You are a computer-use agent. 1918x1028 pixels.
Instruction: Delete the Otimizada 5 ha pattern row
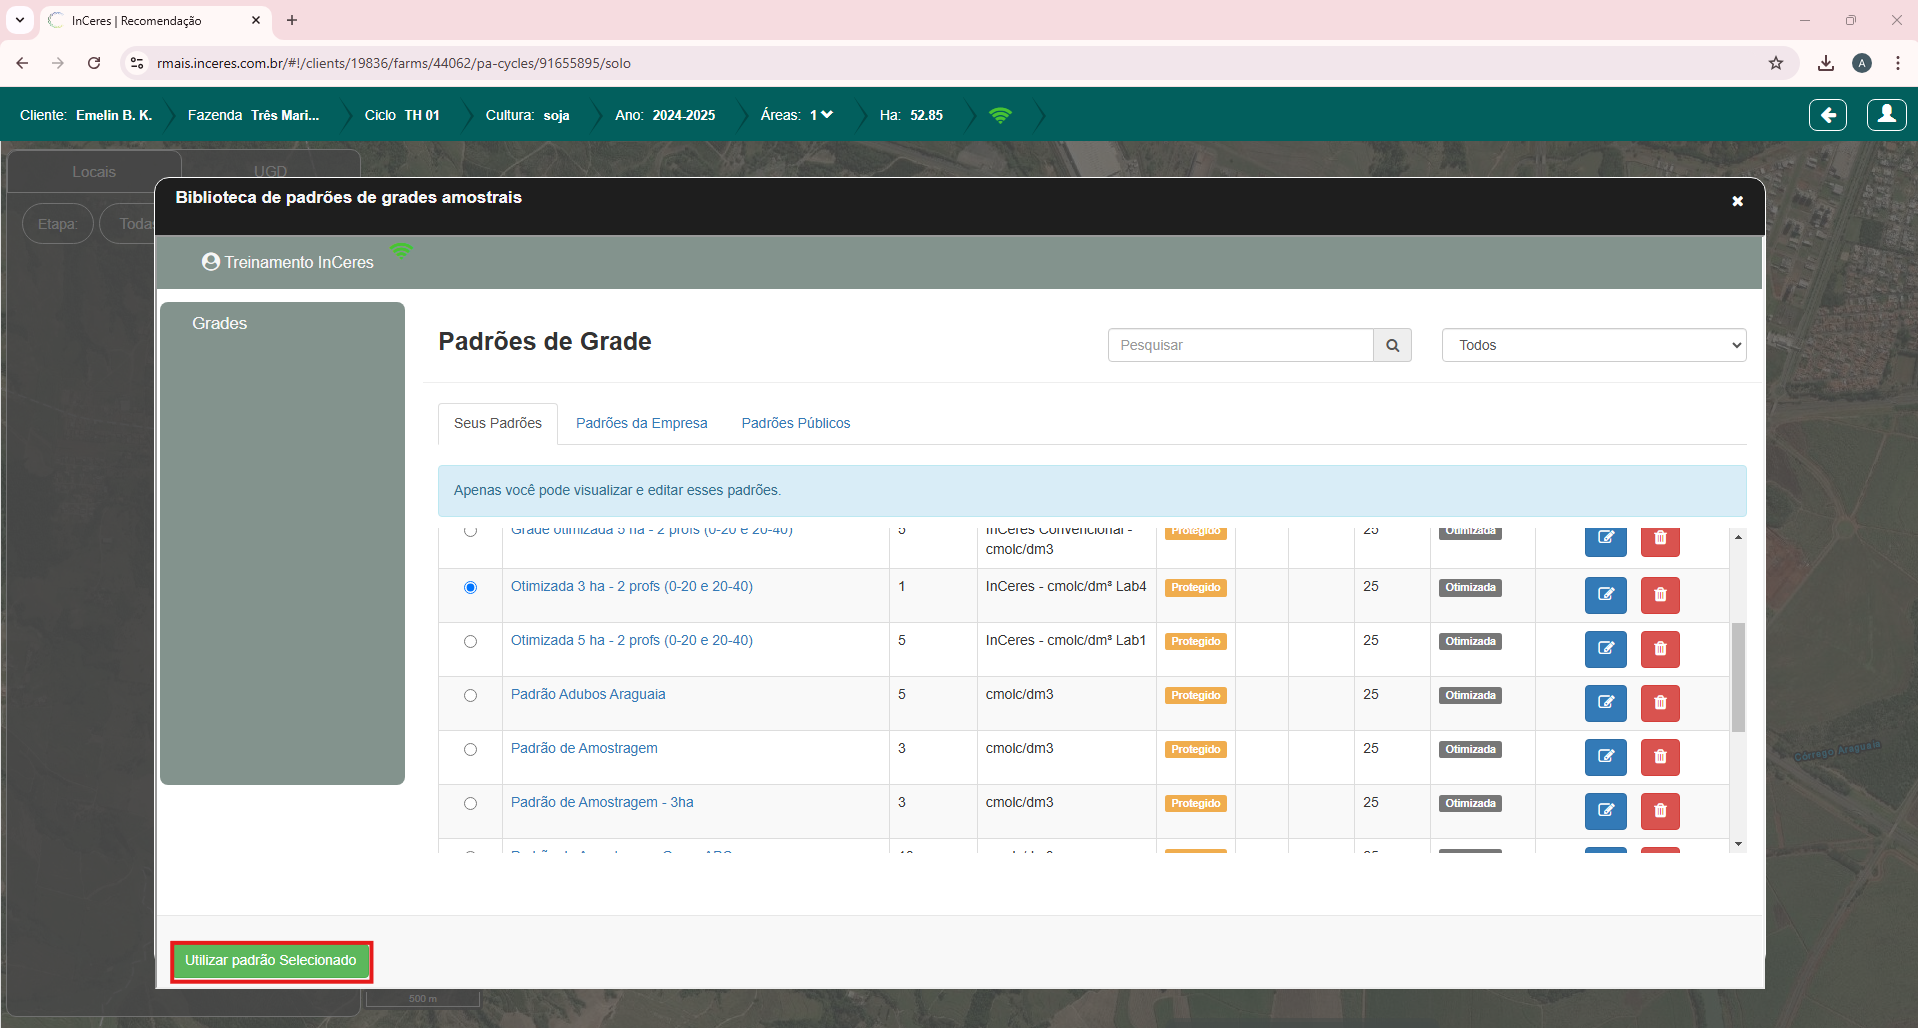pyautogui.click(x=1660, y=648)
